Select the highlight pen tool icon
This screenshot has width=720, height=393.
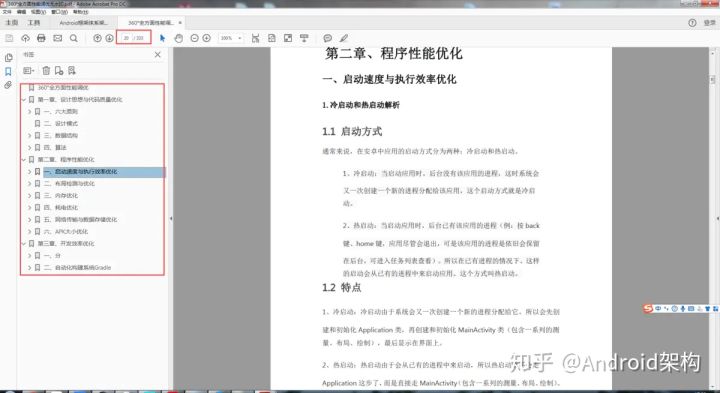point(343,38)
